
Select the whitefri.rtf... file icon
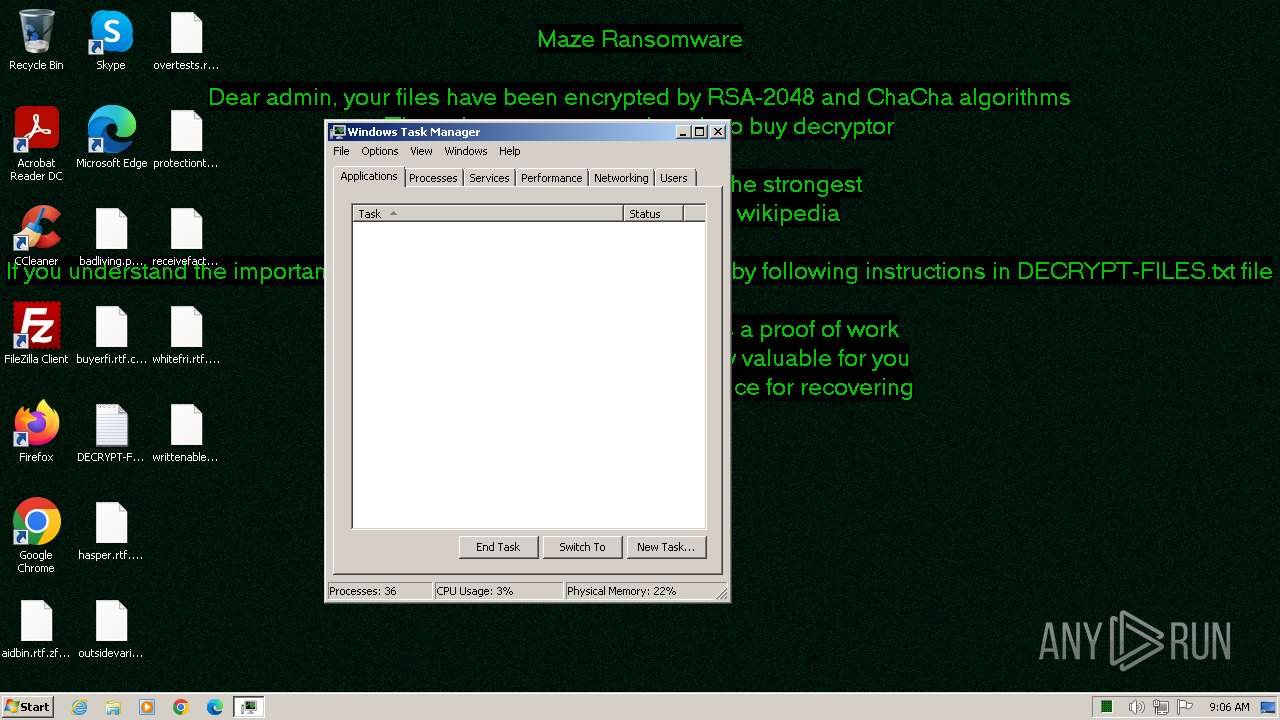186,335
